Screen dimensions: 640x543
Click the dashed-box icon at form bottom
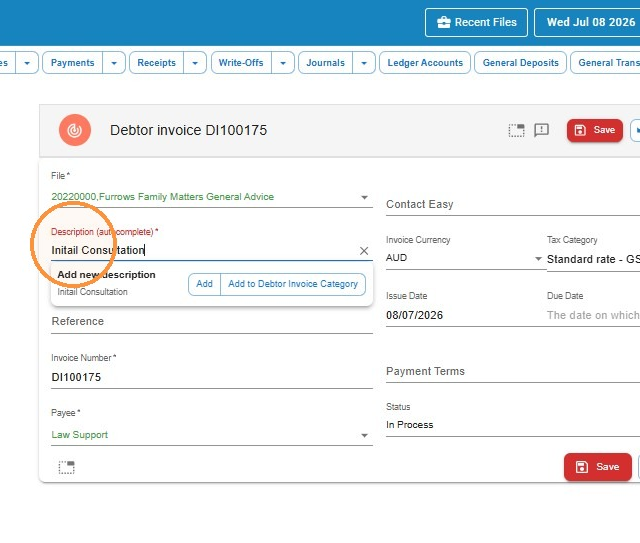click(67, 467)
